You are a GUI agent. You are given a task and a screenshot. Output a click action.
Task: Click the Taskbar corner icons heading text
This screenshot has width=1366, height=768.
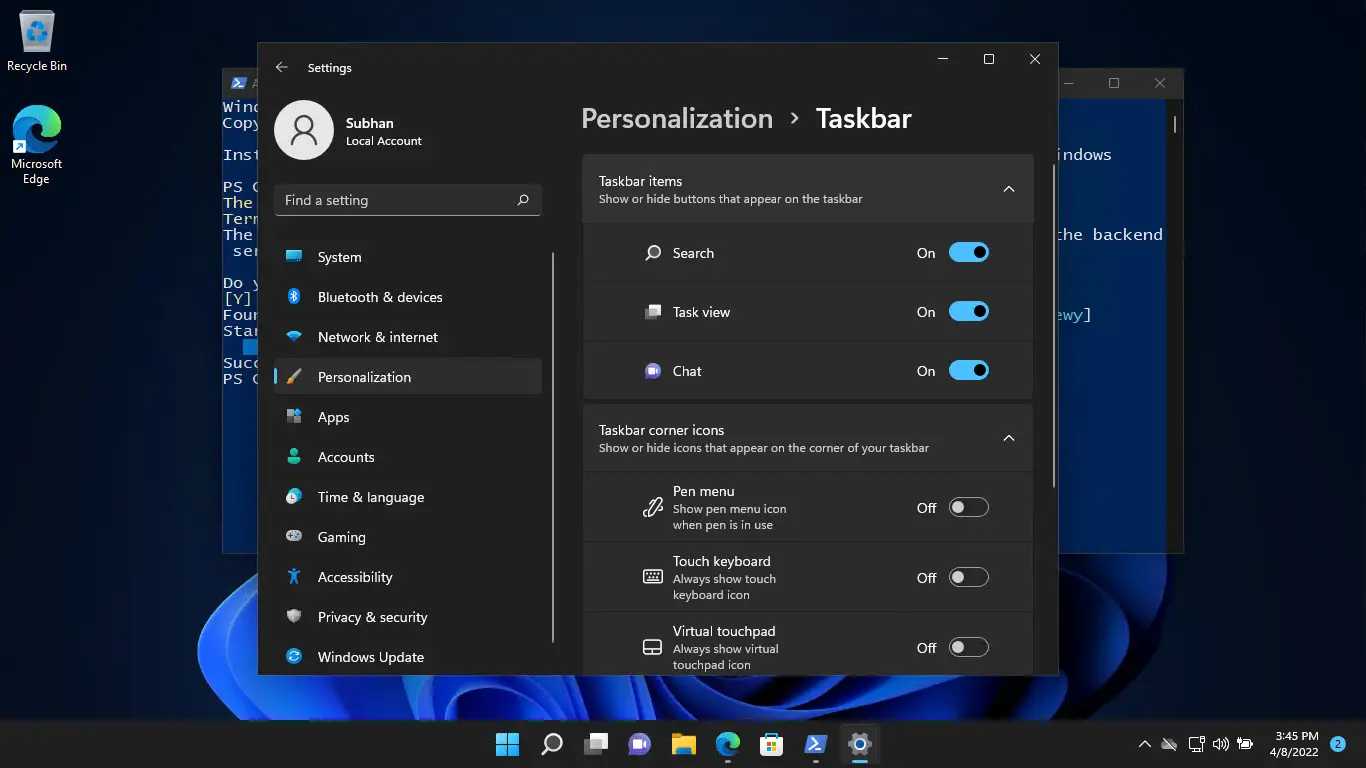[x=661, y=430]
